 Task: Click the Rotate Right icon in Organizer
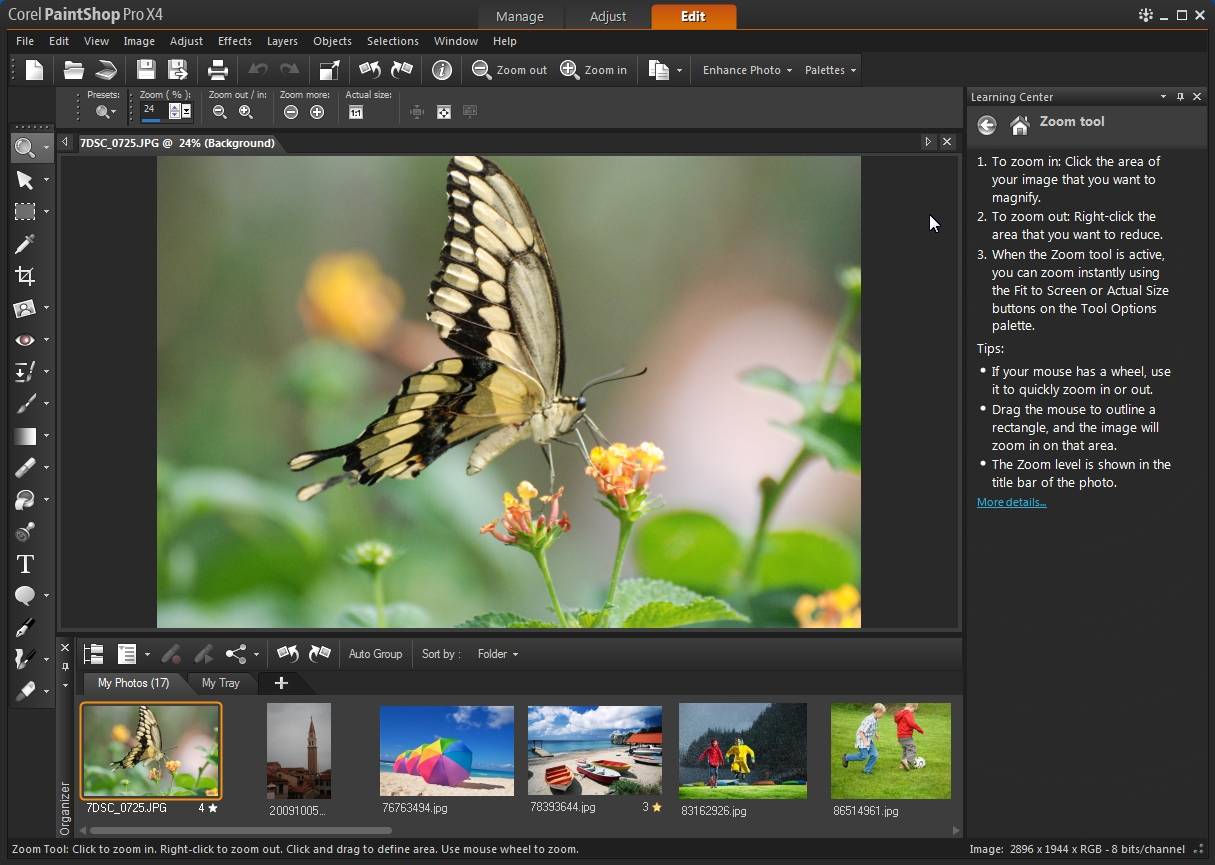pos(319,654)
